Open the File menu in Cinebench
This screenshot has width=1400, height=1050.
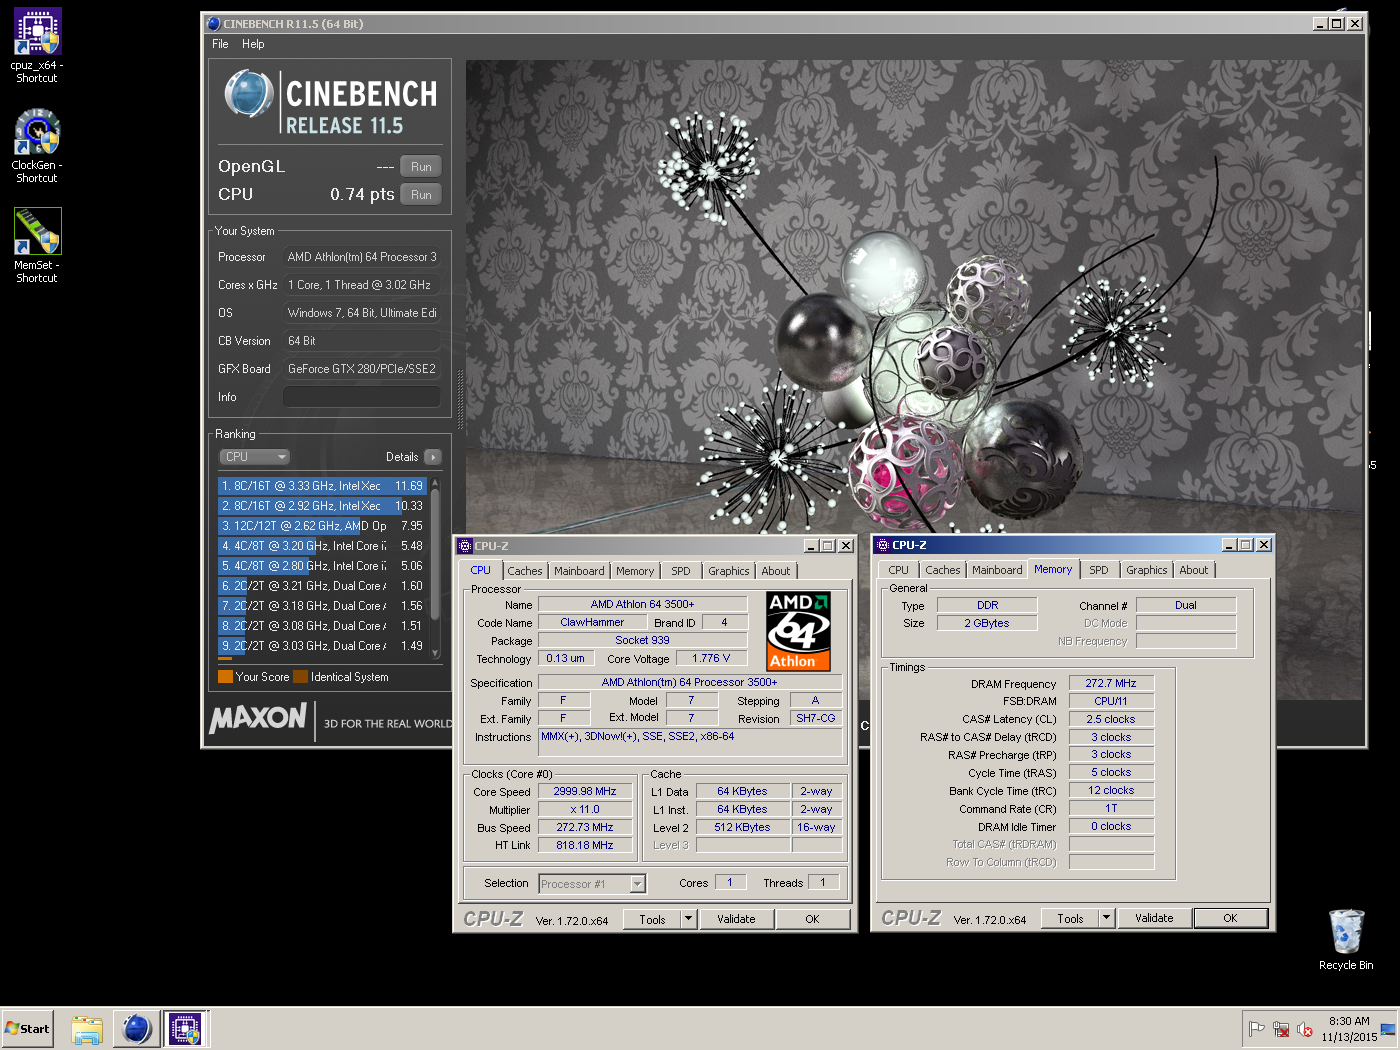pos(220,44)
